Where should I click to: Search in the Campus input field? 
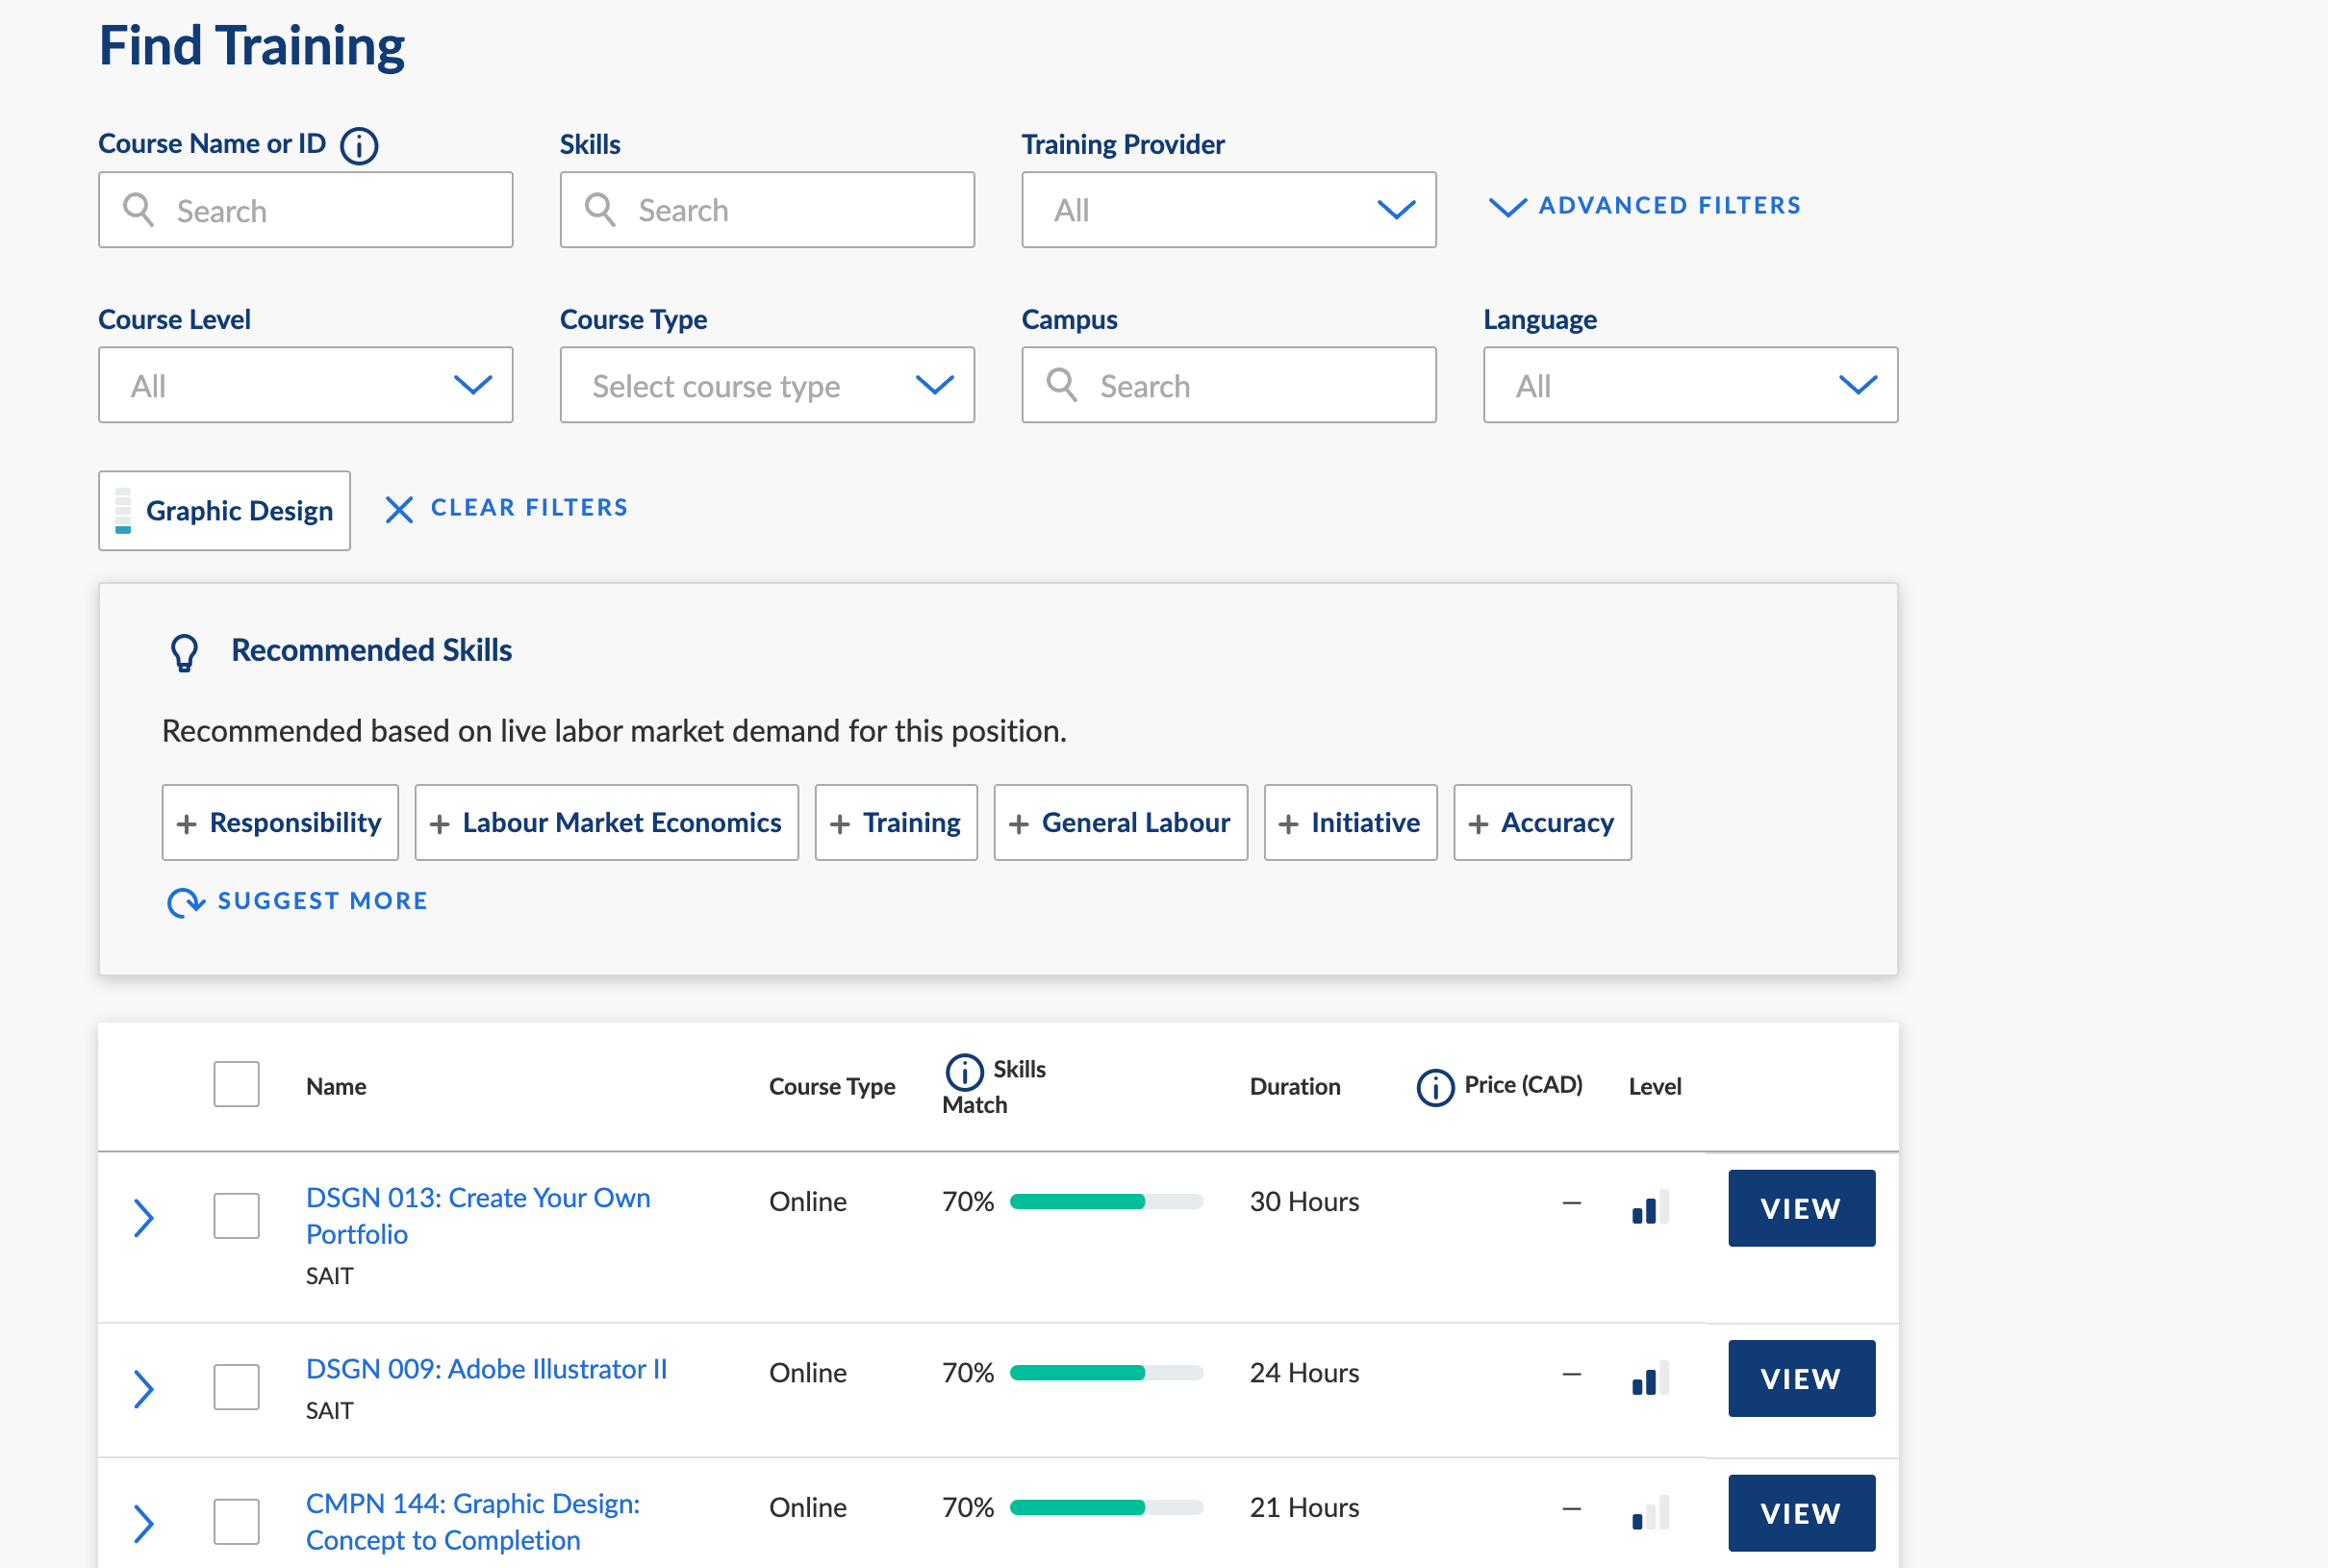click(1227, 383)
